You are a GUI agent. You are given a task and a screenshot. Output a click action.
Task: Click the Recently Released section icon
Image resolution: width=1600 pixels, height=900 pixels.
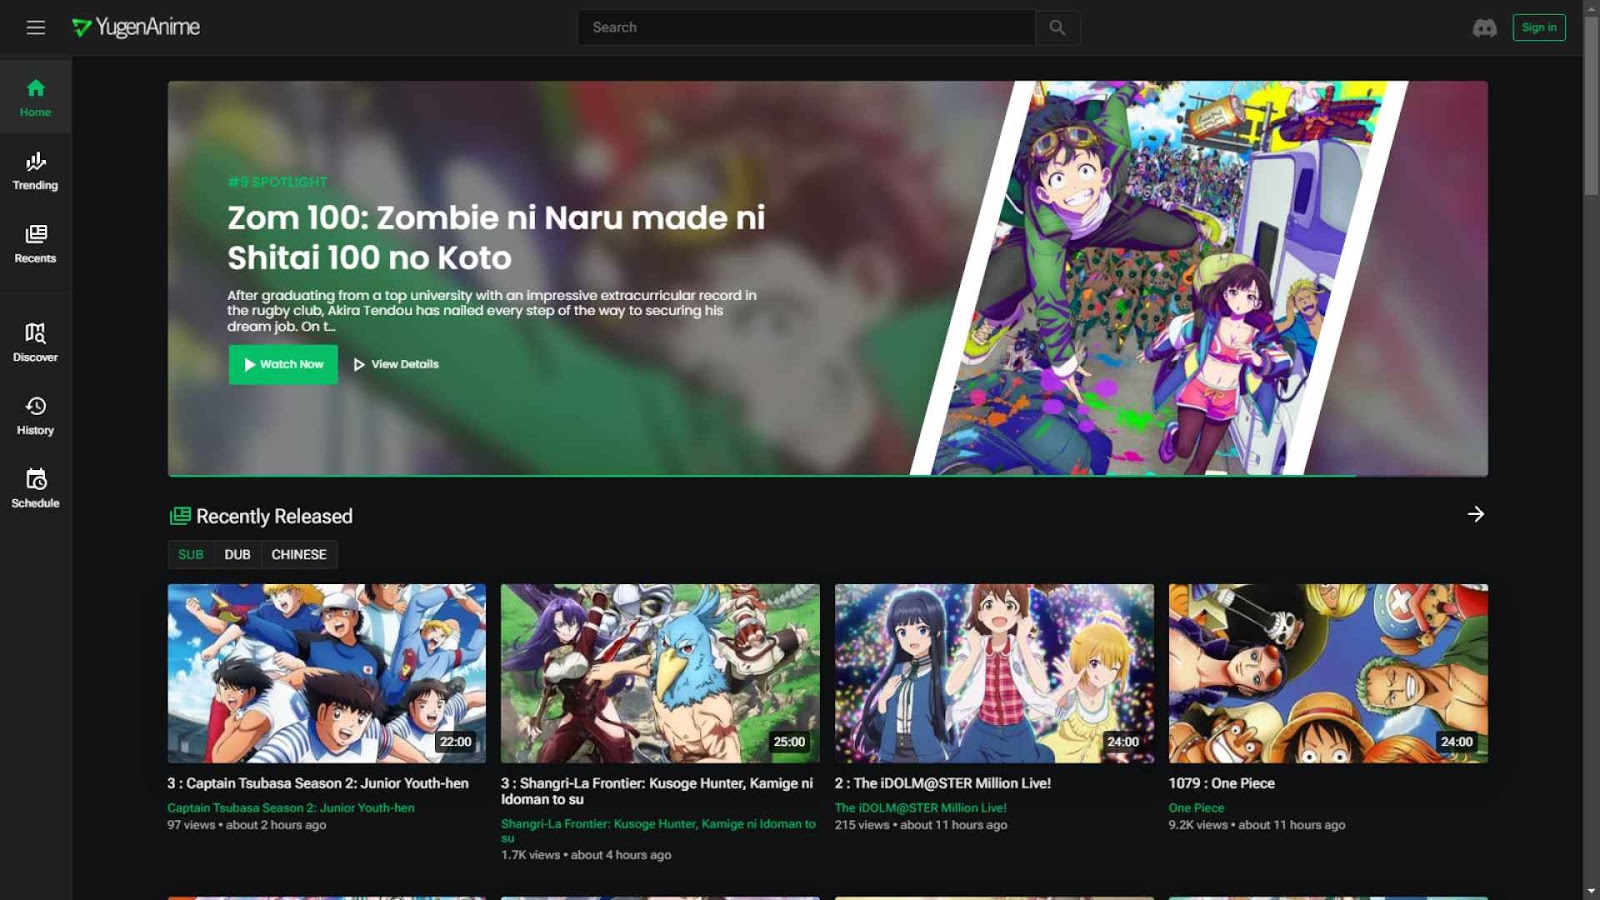180,516
